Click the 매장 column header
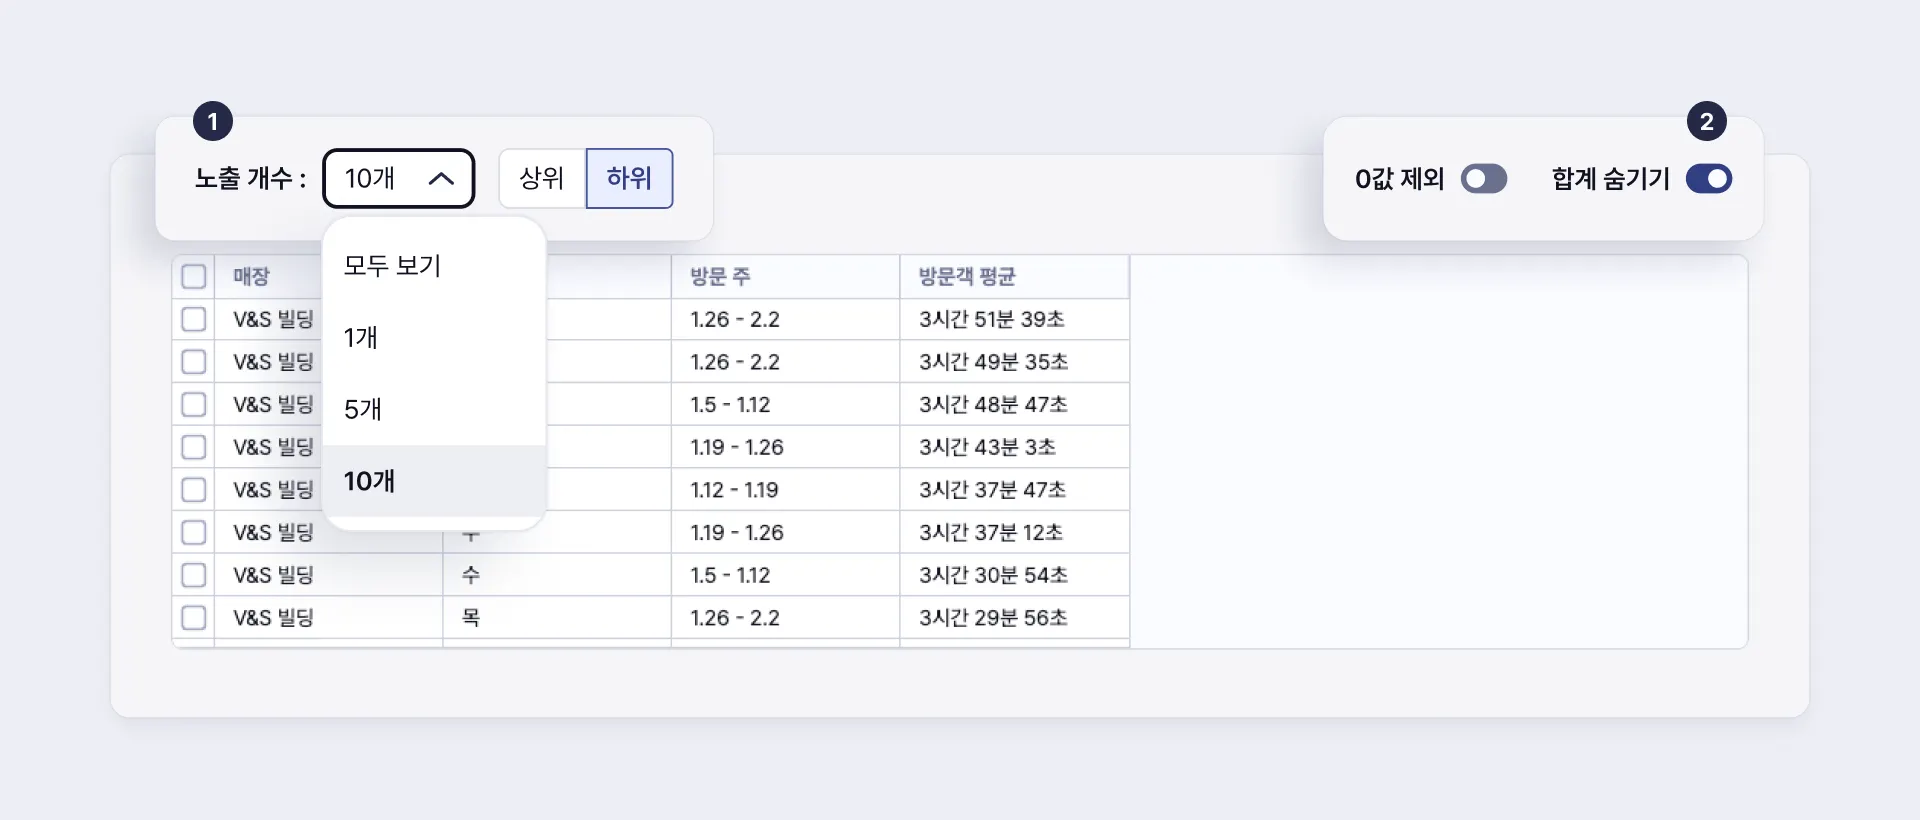The width and height of the screenshot is (1920, 820). click(252, 277)
